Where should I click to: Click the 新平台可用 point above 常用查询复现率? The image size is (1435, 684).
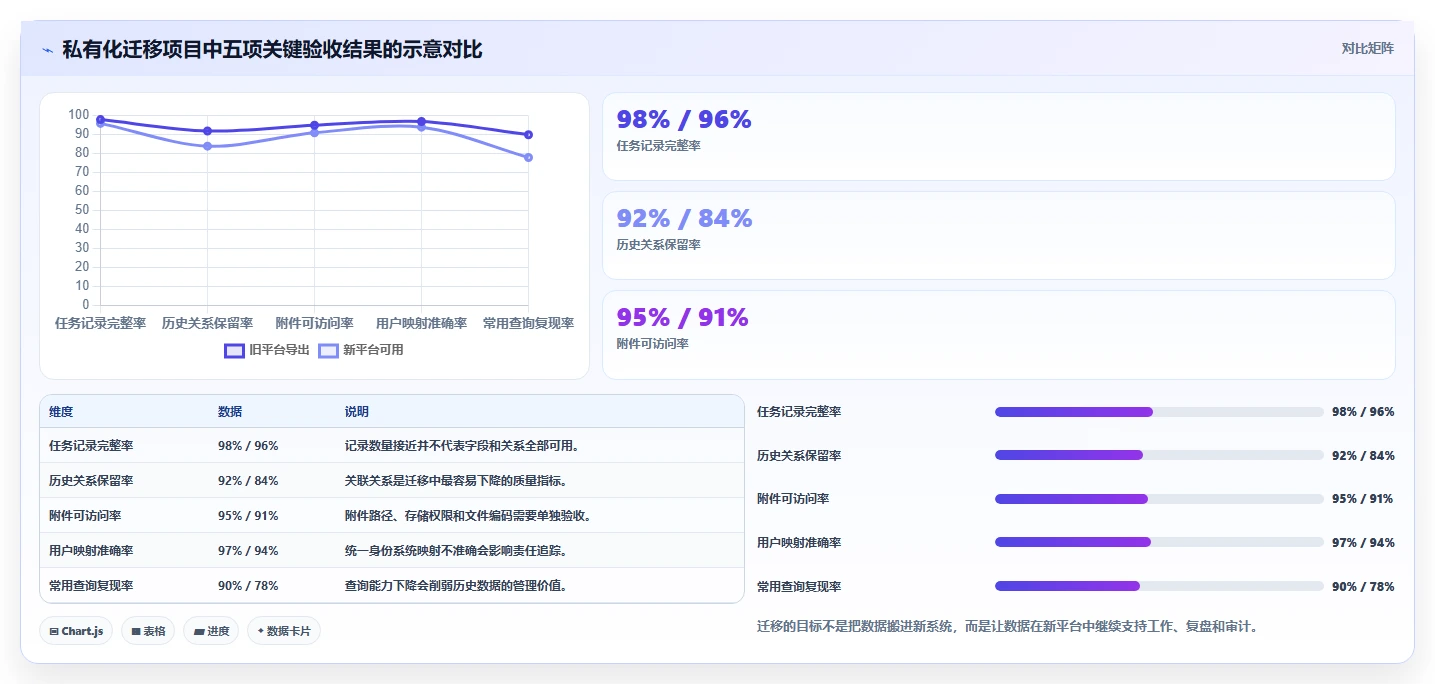(528, 157)
